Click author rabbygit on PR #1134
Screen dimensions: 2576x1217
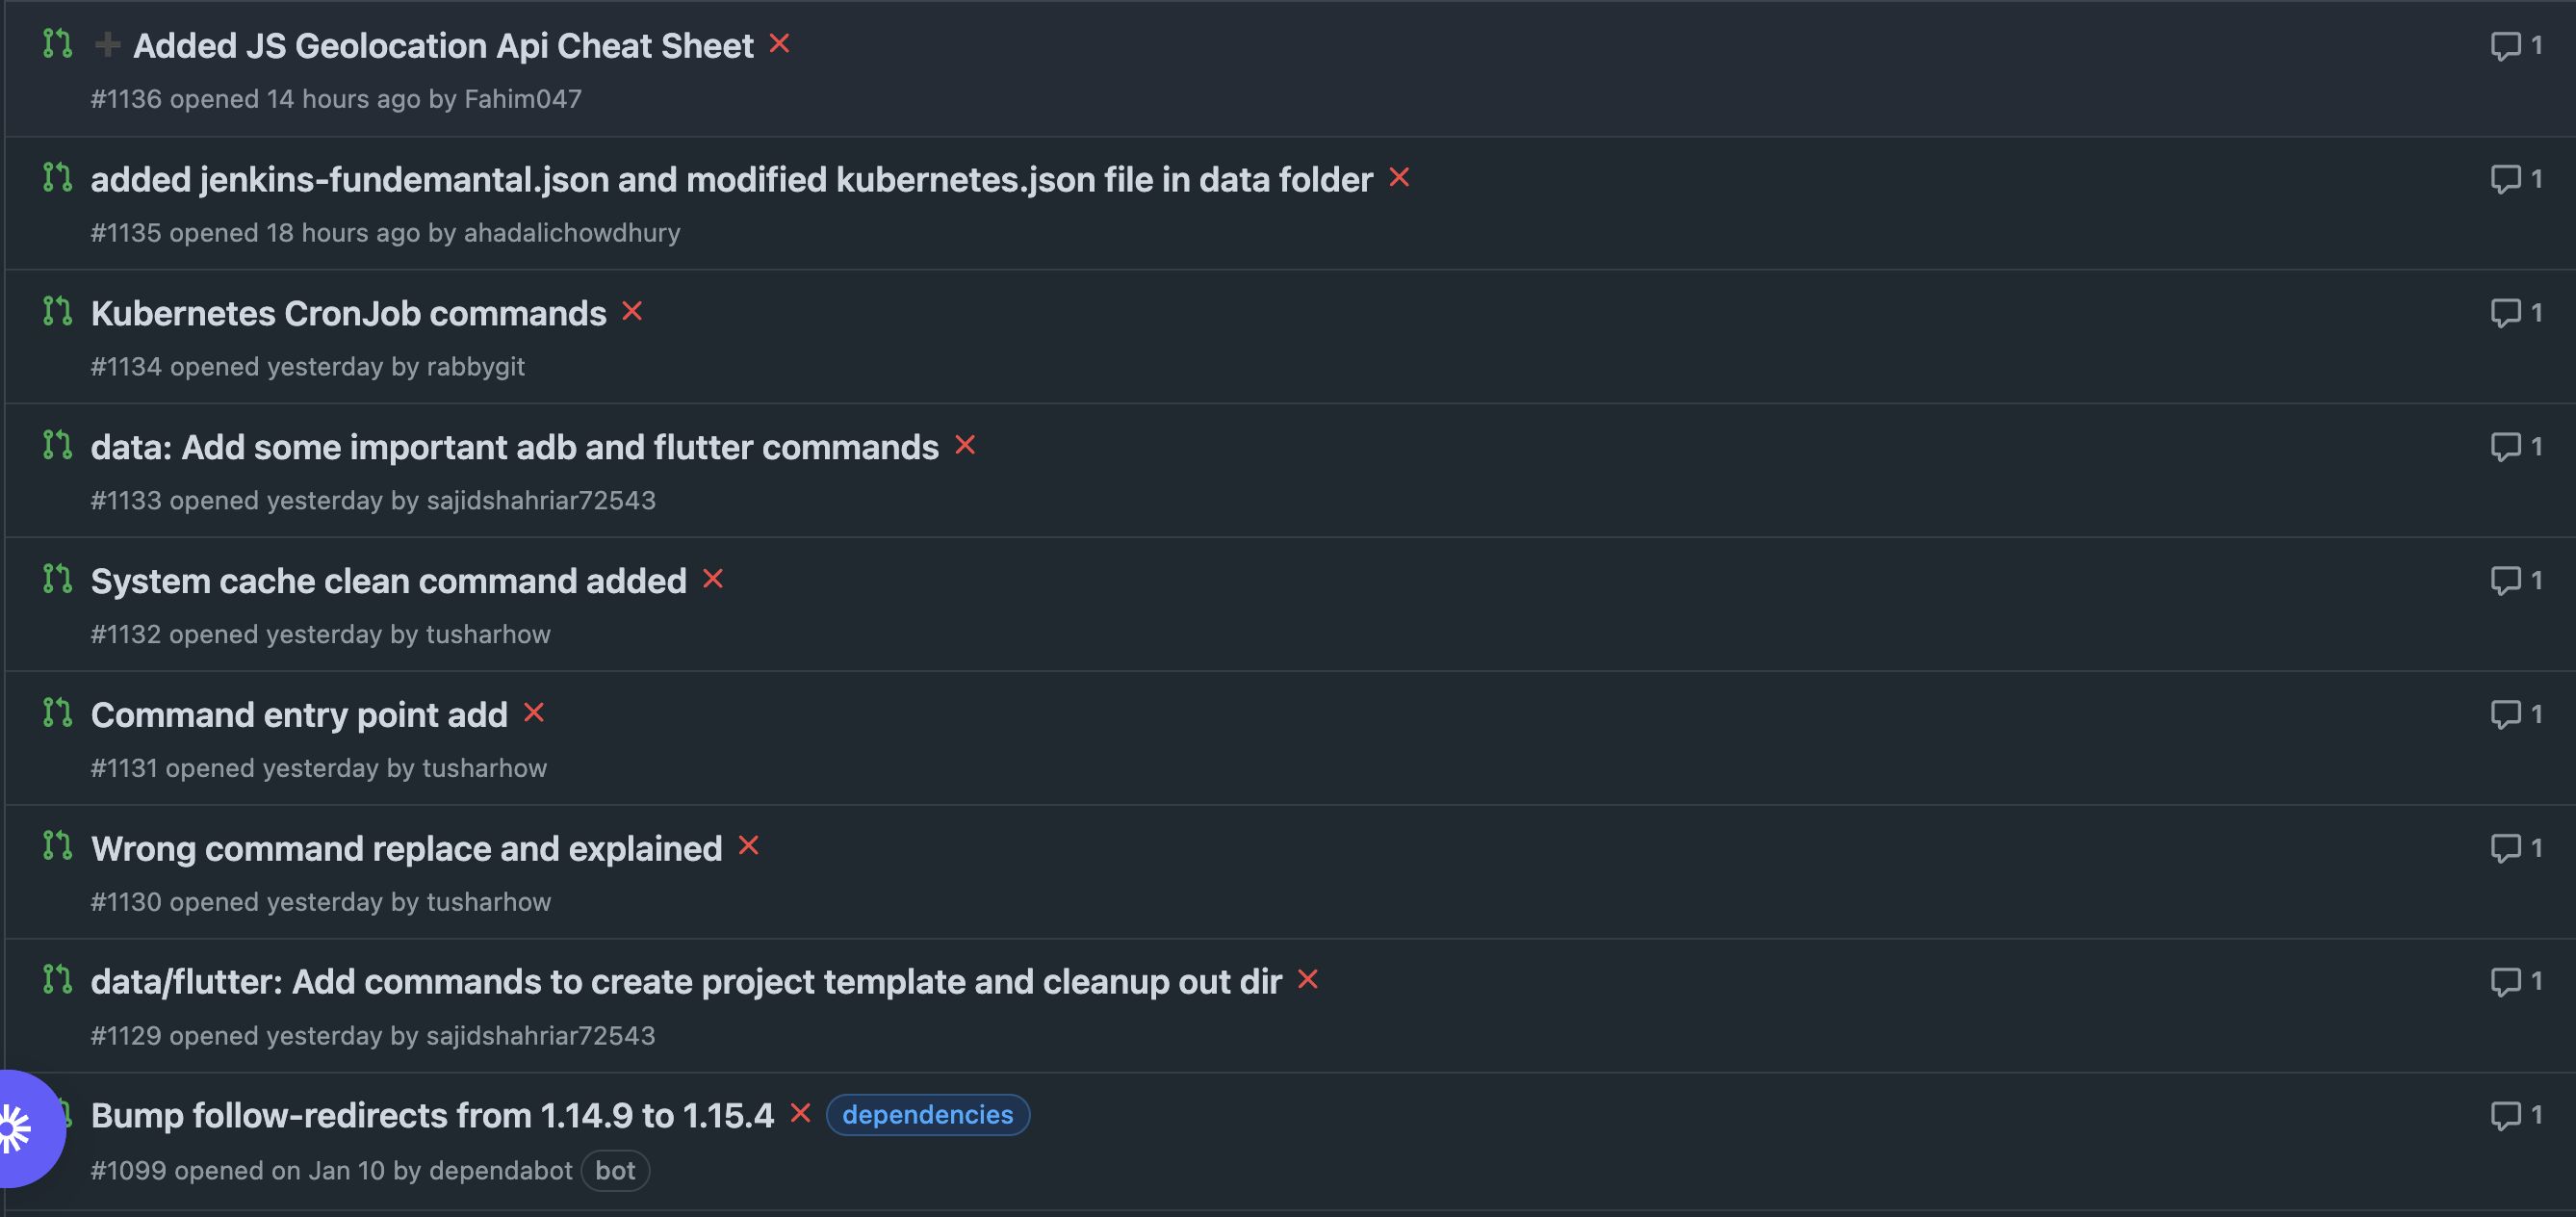coord(475,367)
